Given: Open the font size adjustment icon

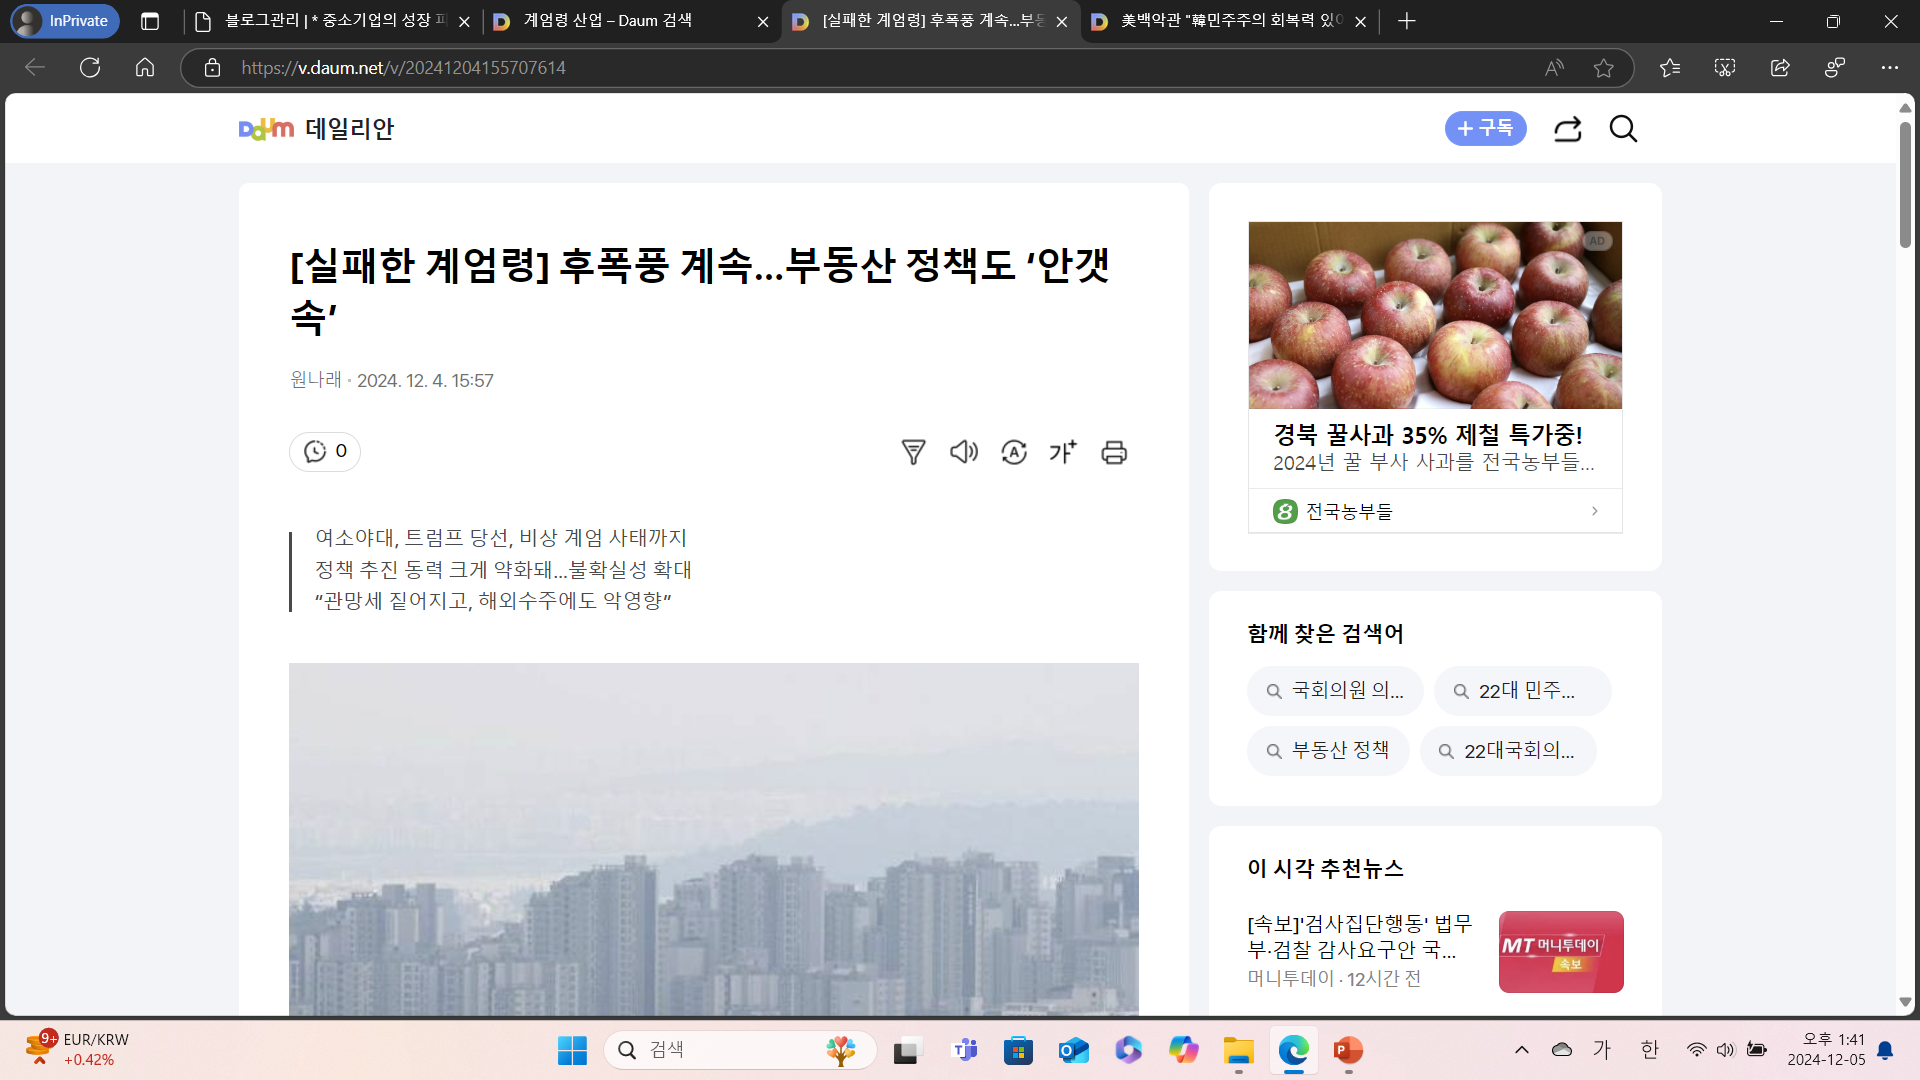Looking at the screenshot, I should 1063,452.
